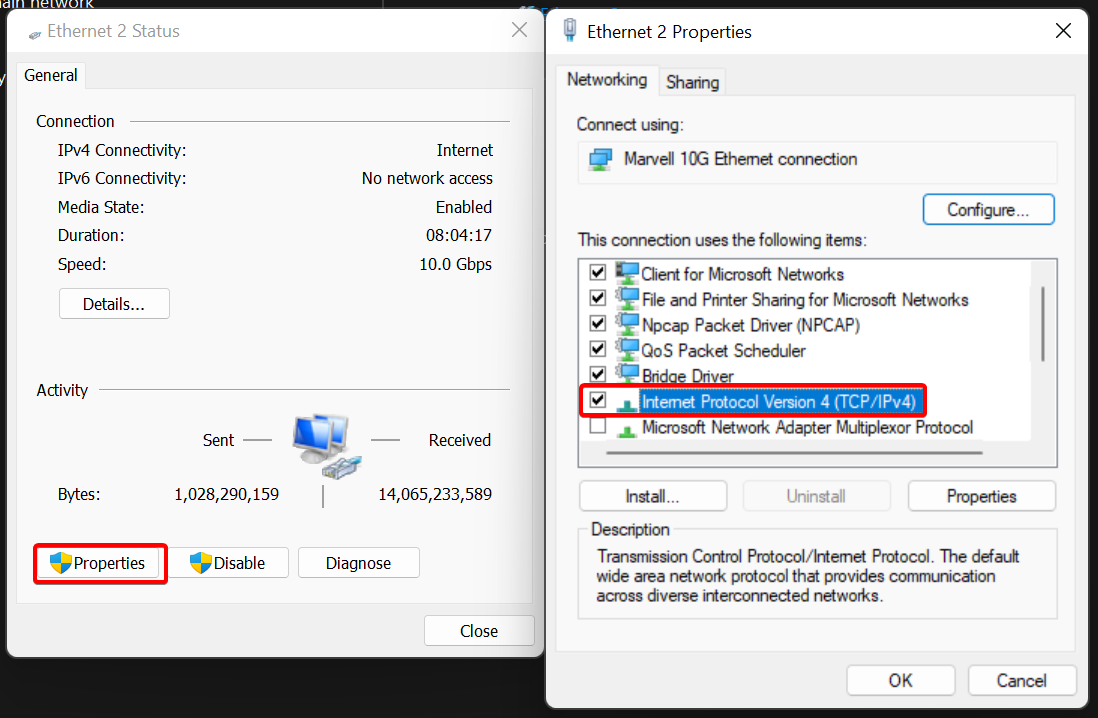Click the Client for Microsoft Networks icon
This screenshot has height=718, width=1098.
(x=627, y=273)
